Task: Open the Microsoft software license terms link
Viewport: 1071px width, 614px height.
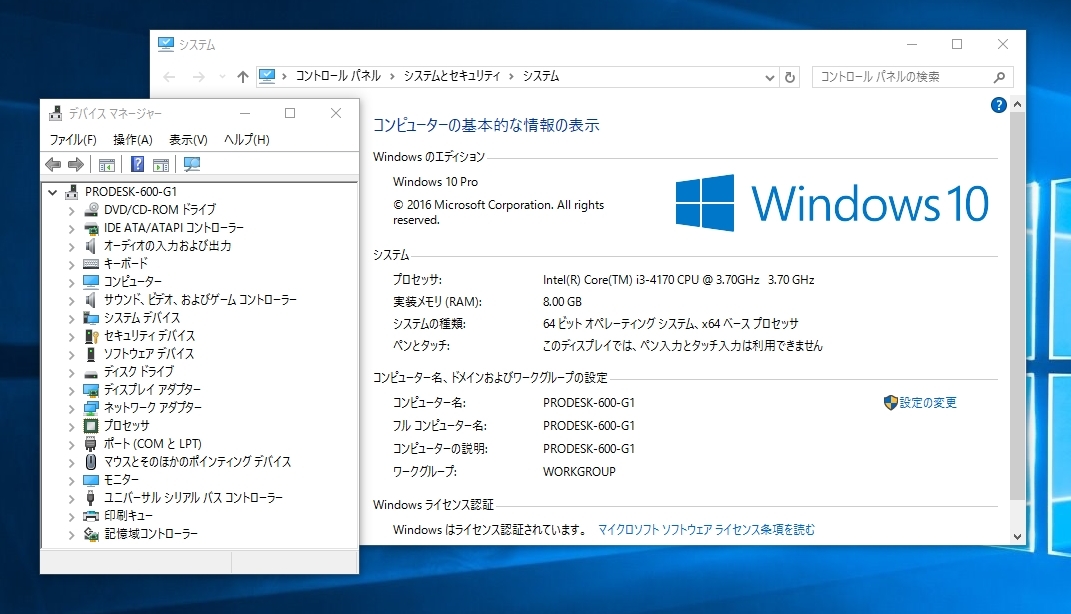Action: point(706,529)
